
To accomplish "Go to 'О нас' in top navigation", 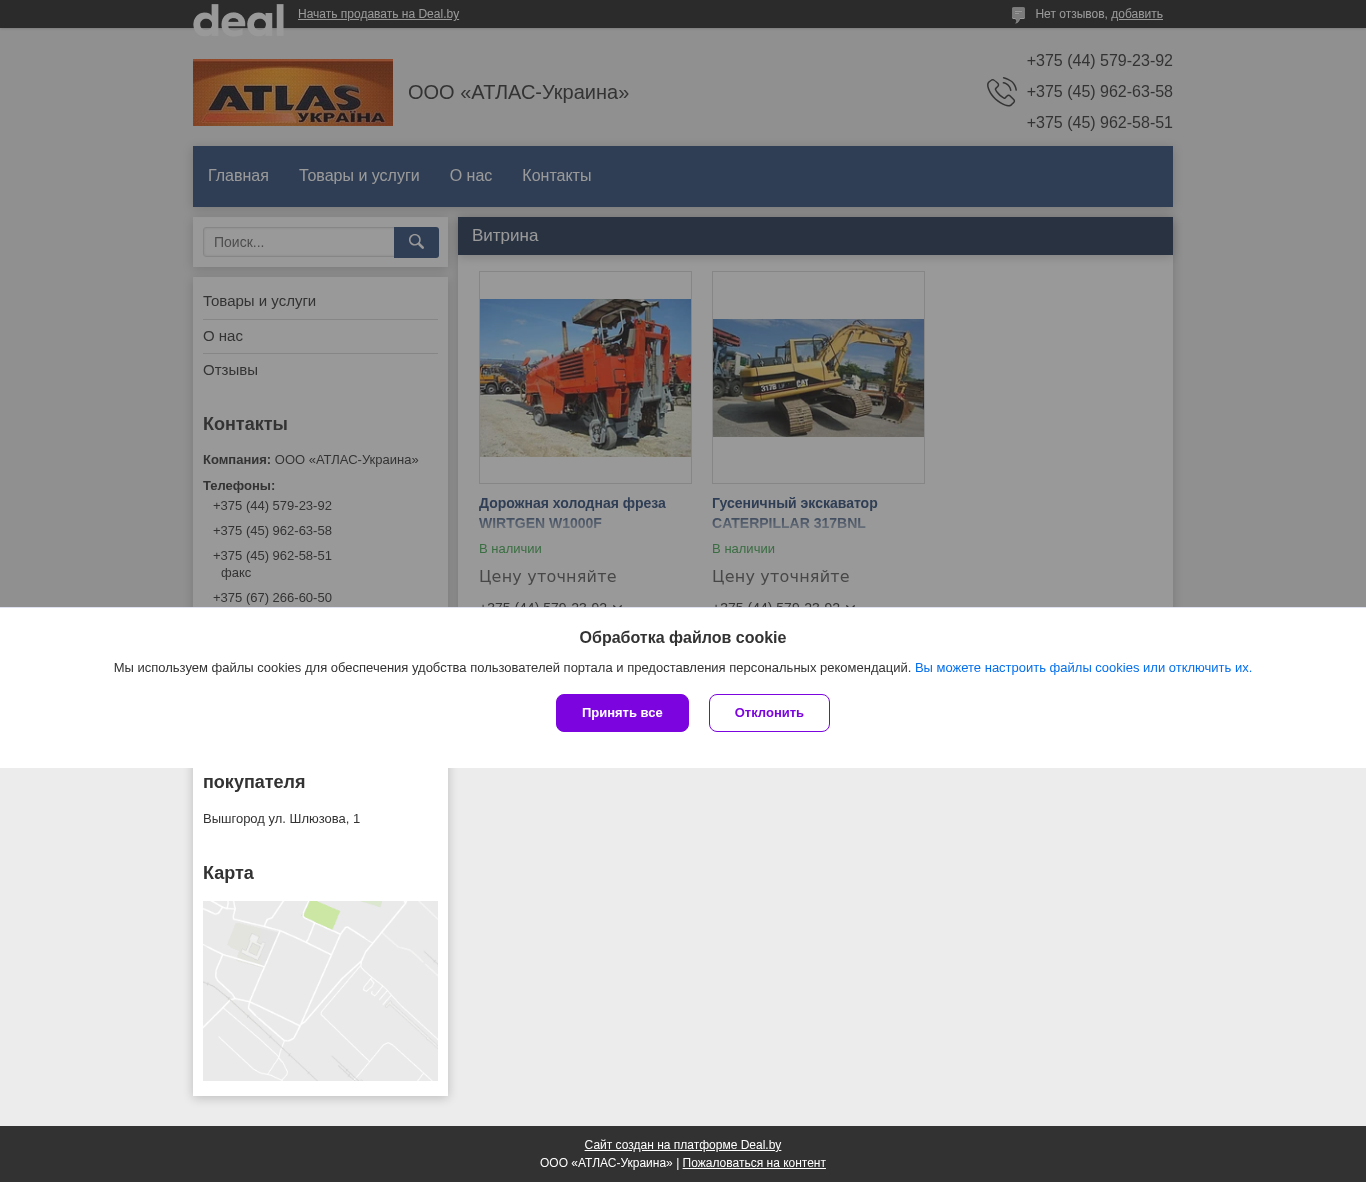I will (x=471, y=176).
